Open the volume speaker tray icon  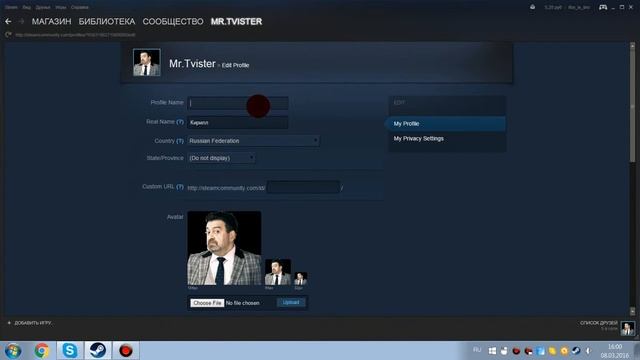coord(588,351)
